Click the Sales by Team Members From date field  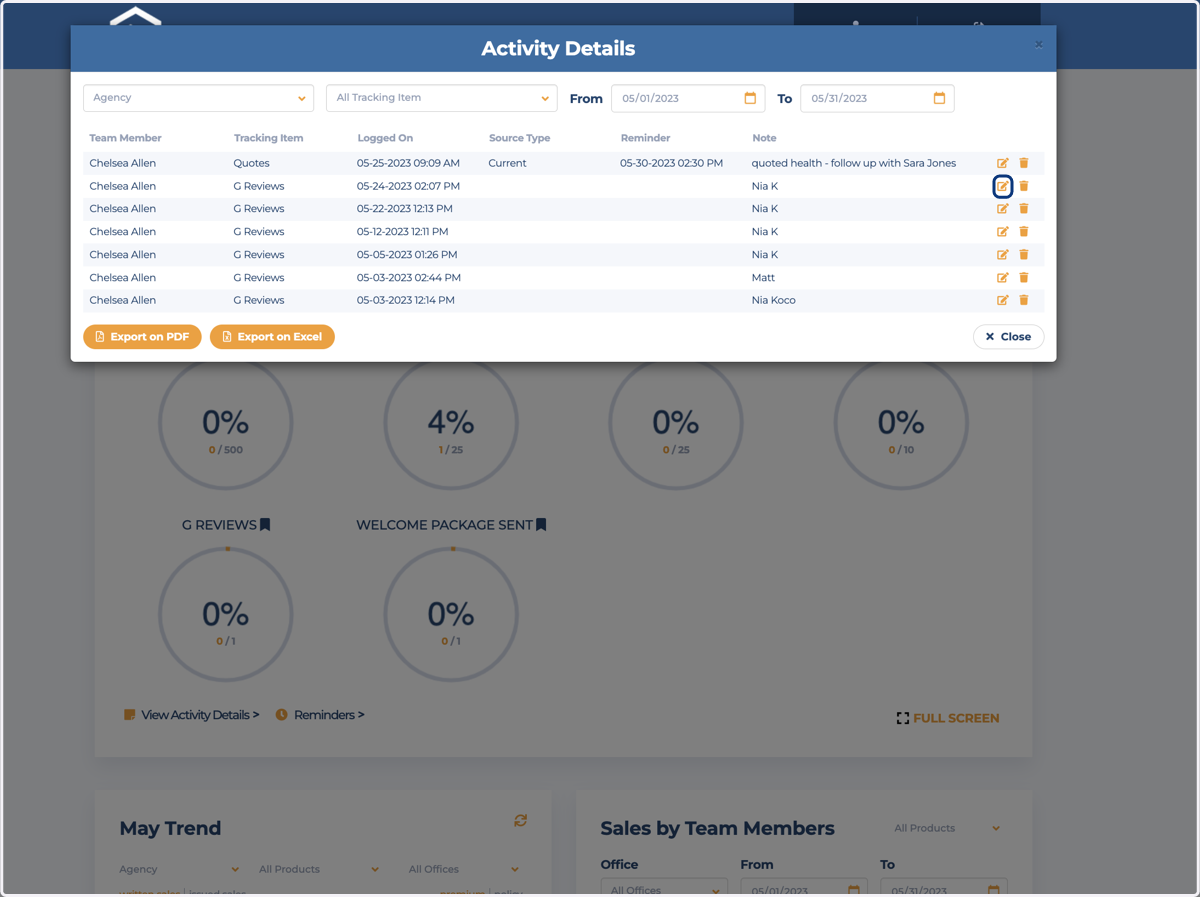coord(804,888)
